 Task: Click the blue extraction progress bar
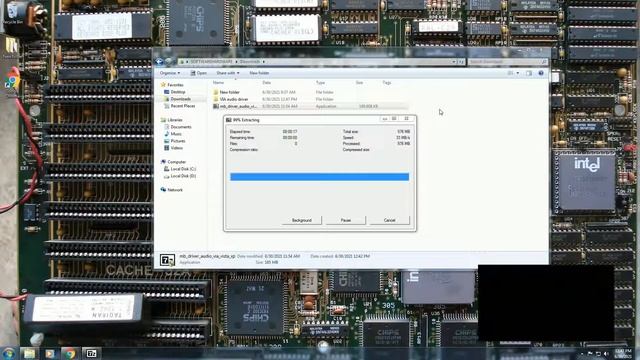[319, 177]
